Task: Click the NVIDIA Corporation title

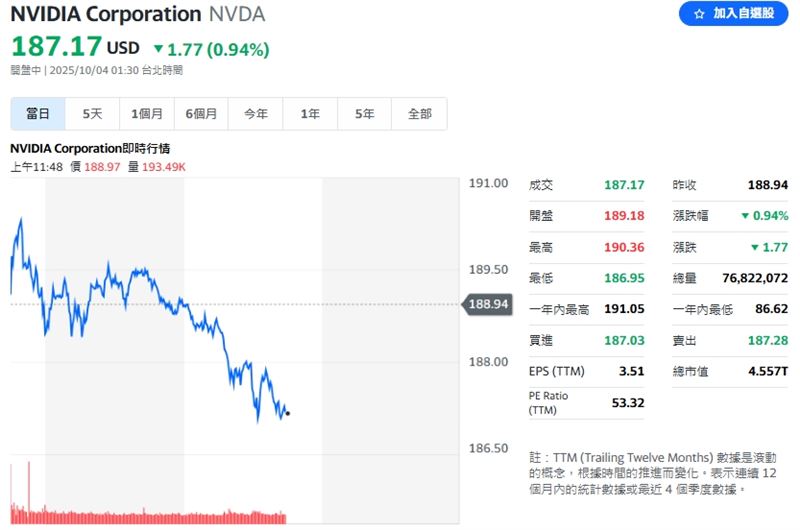Action: 106,14
